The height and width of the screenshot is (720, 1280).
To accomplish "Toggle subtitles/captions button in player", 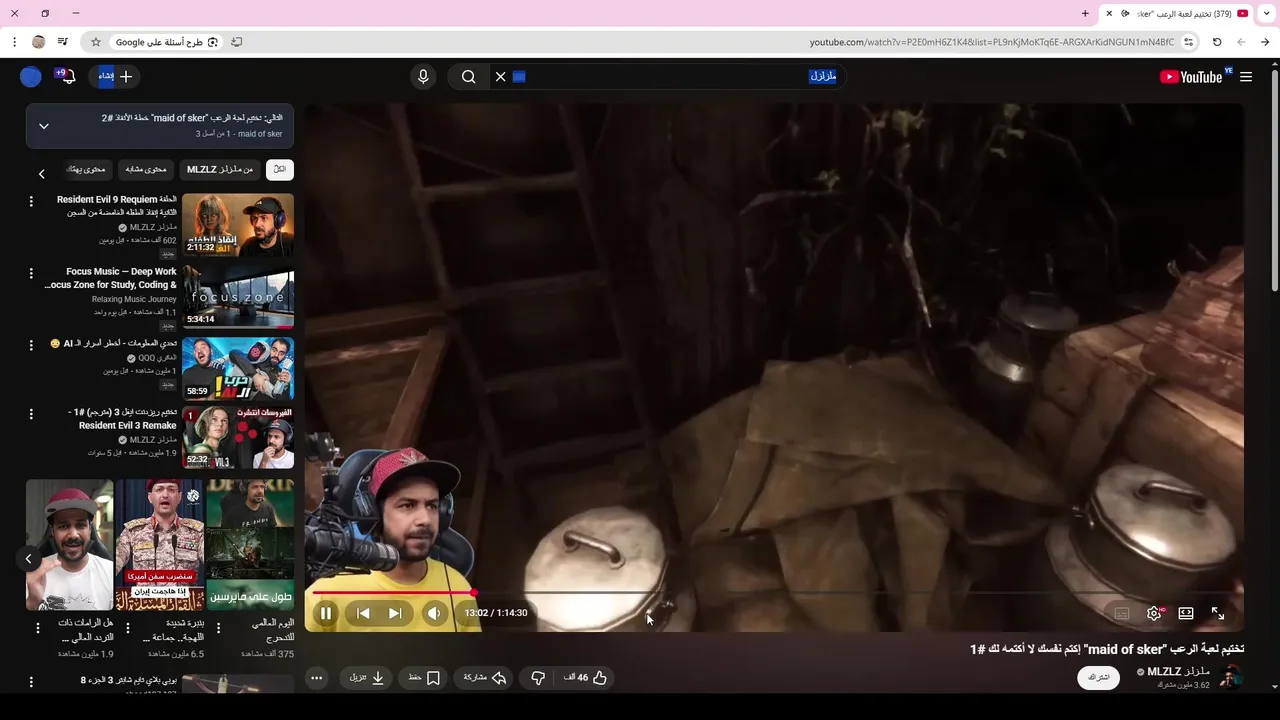I will pos(1122,613).
